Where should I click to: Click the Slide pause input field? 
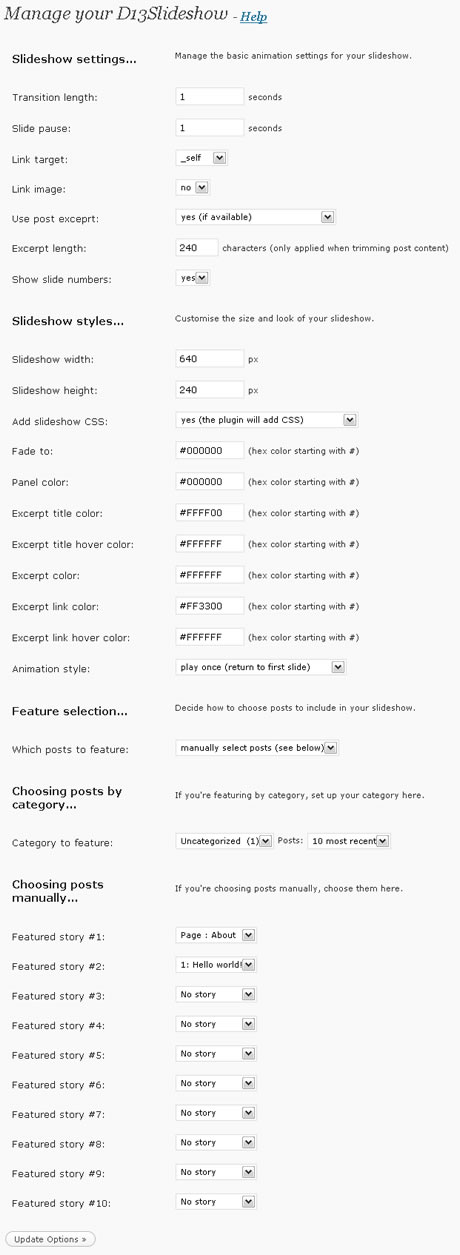210,128
